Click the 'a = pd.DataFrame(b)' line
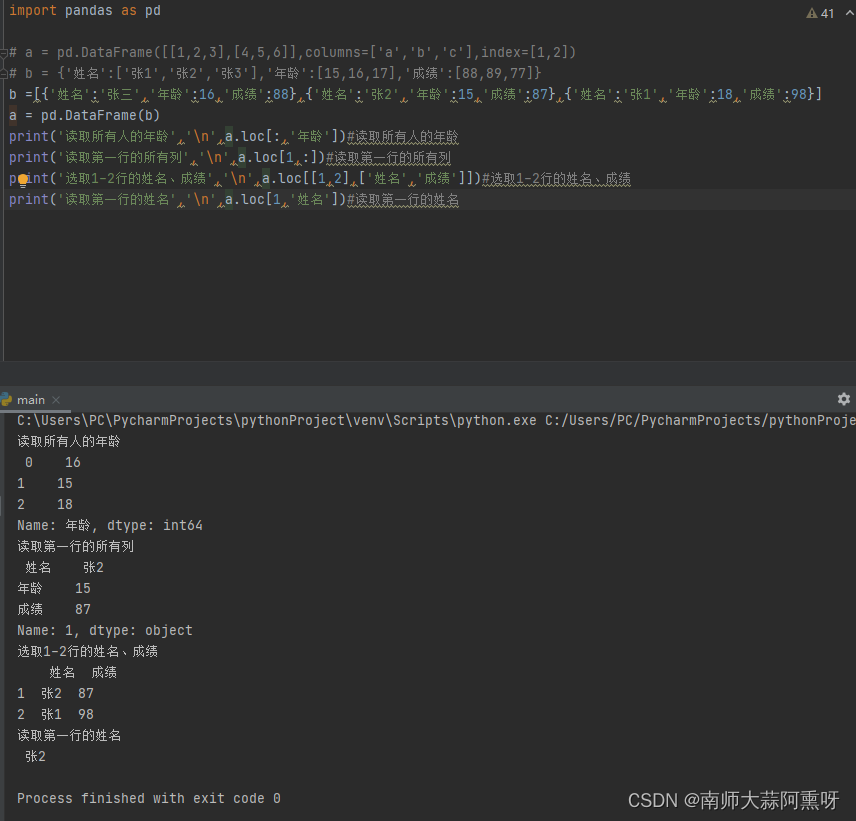The image size is (856, 821). 85,116
